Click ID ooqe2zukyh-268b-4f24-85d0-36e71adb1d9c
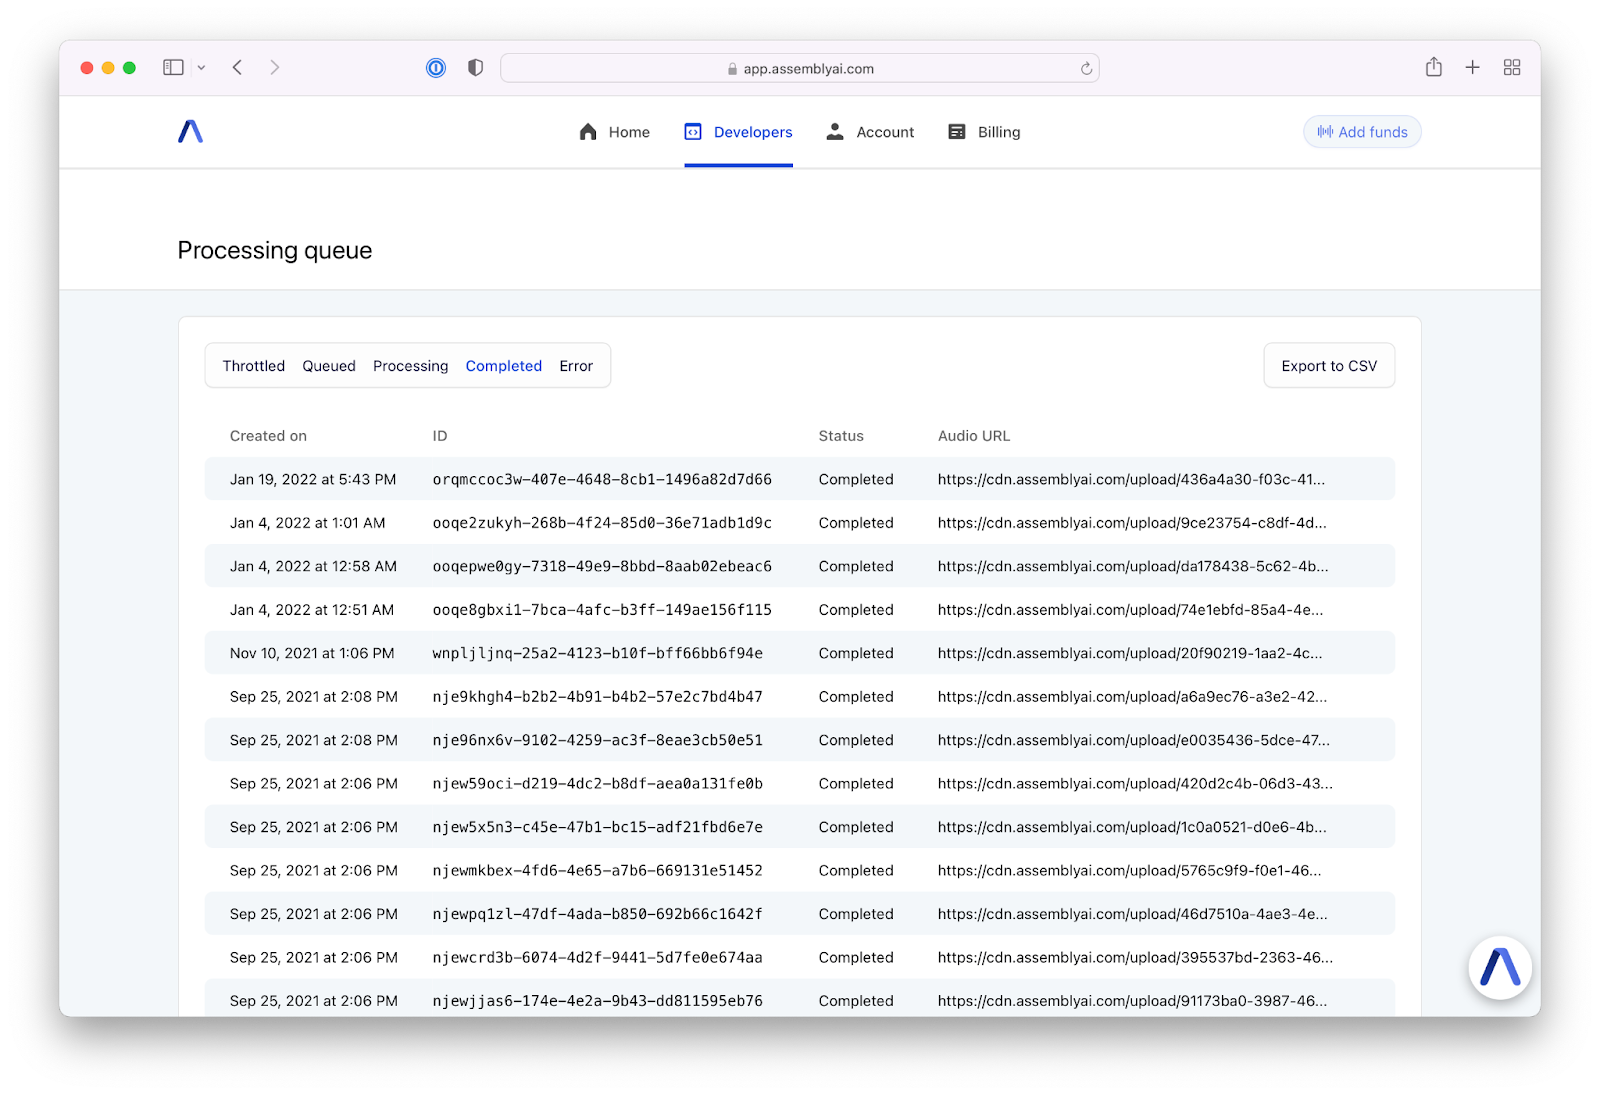Viewport: 1600px width, 1095px height. click(x=602, y=523)
